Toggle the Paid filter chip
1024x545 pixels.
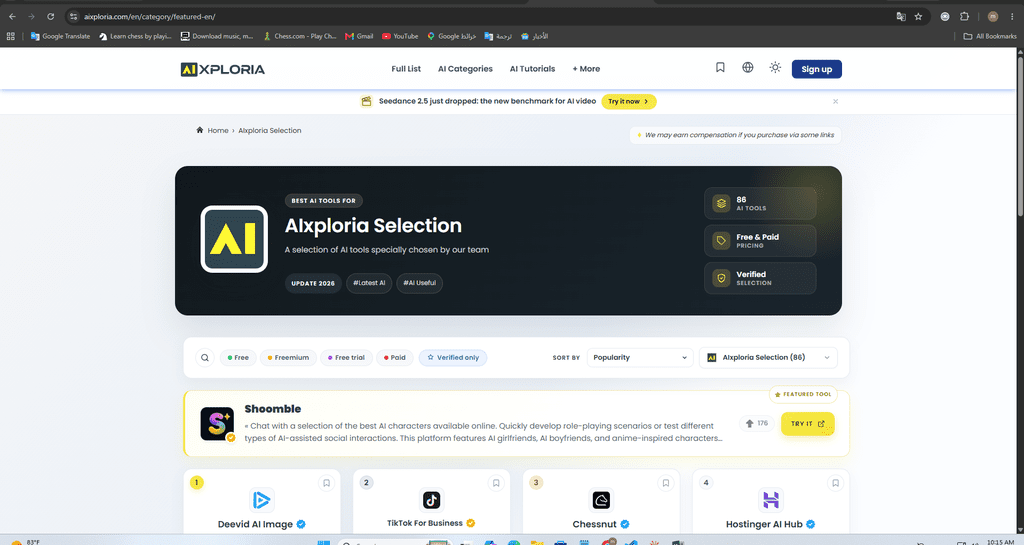(x=394, y=358)
